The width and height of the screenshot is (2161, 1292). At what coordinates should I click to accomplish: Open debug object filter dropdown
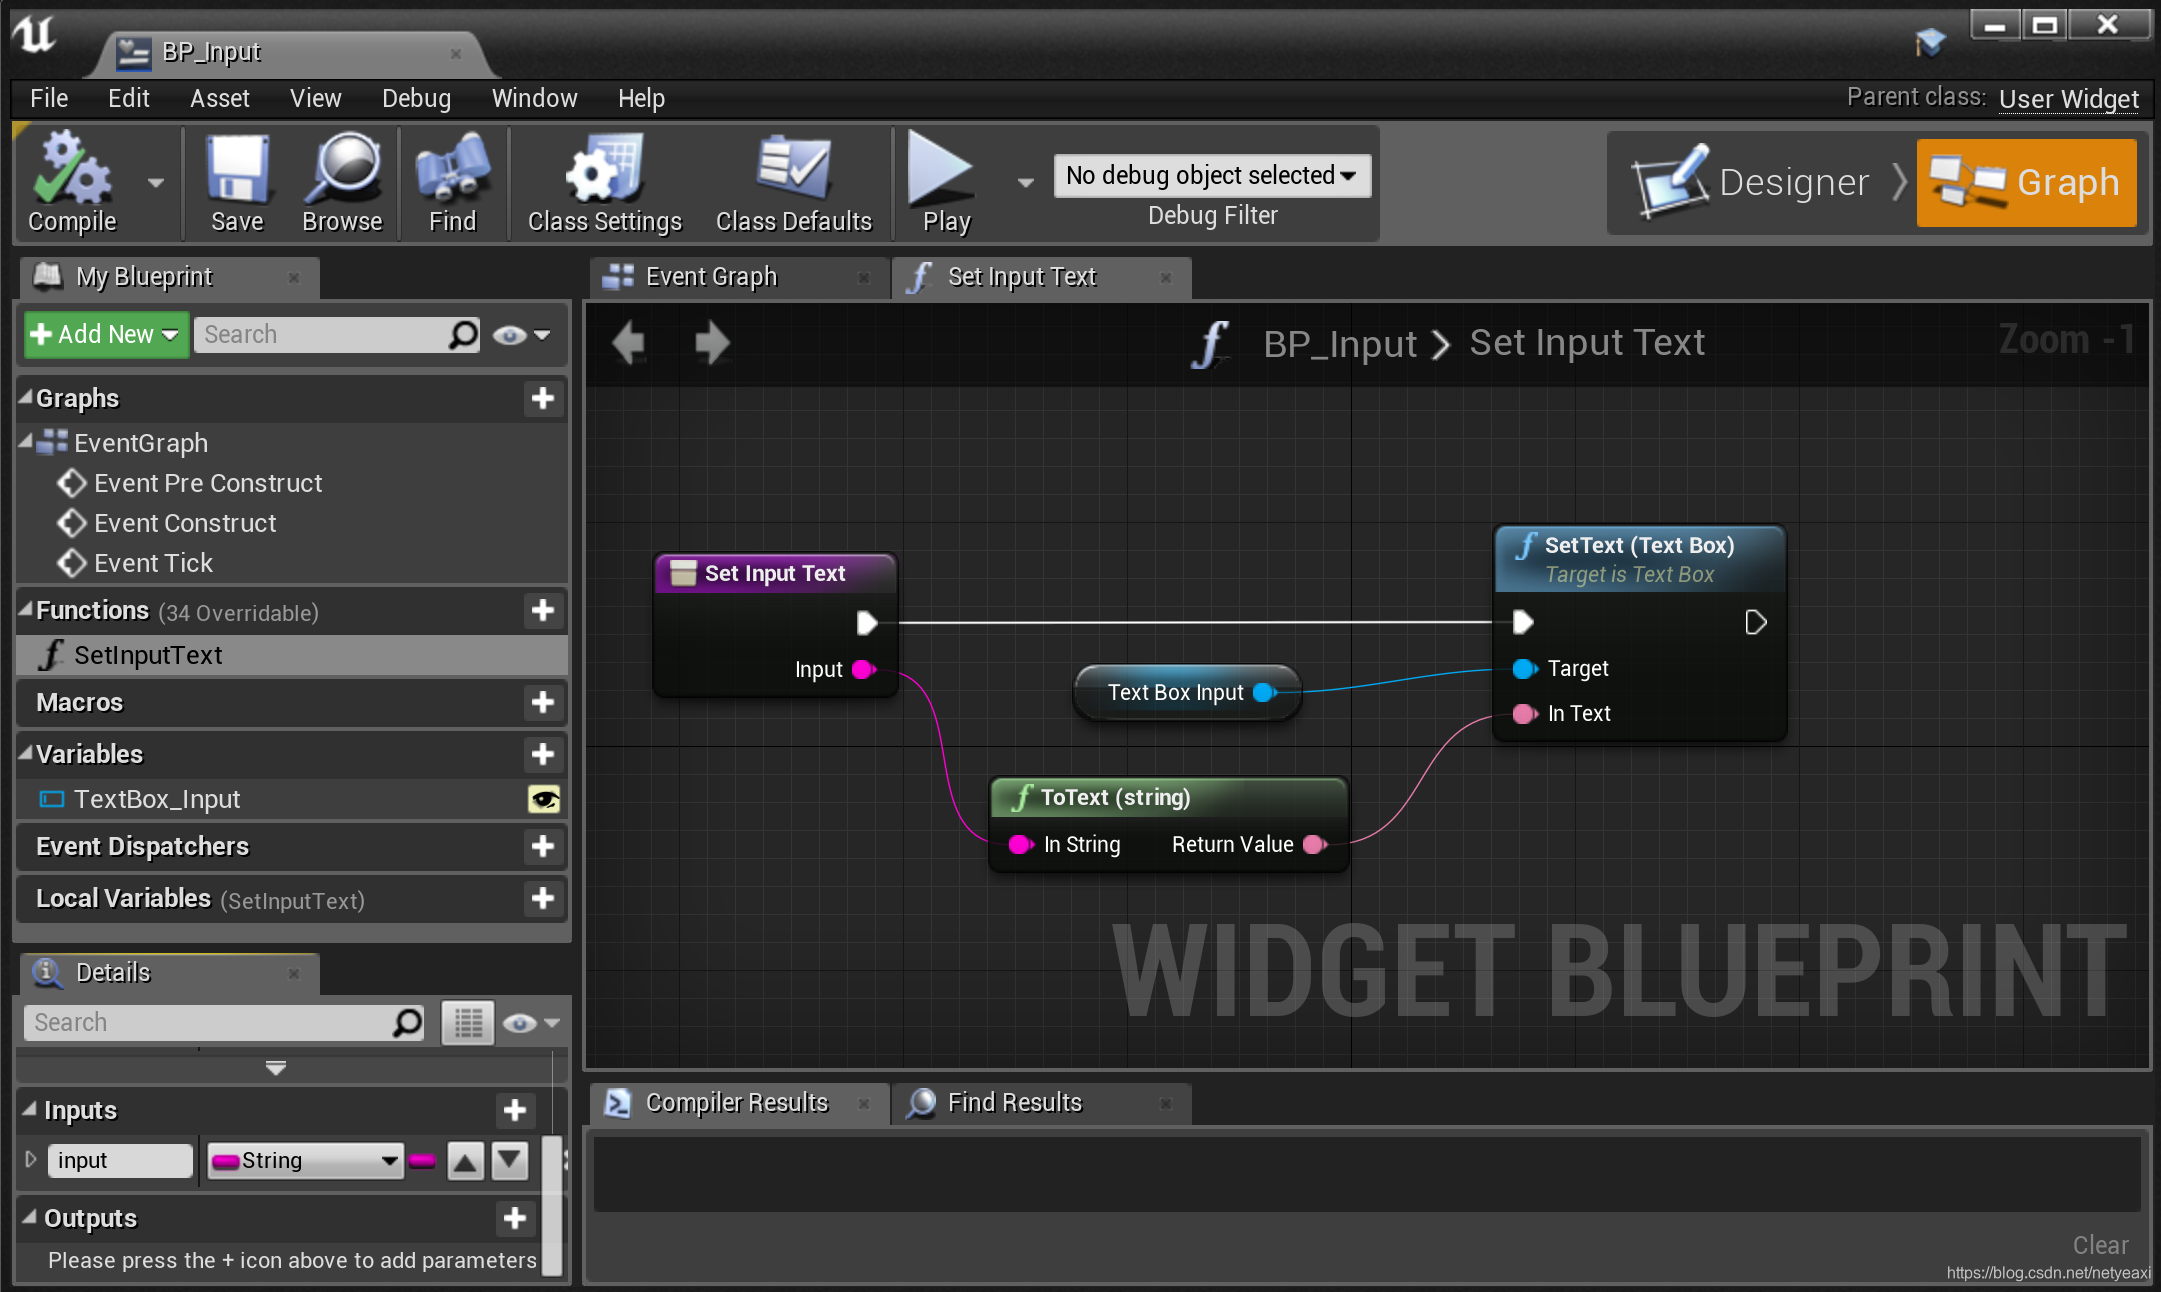1212,176
